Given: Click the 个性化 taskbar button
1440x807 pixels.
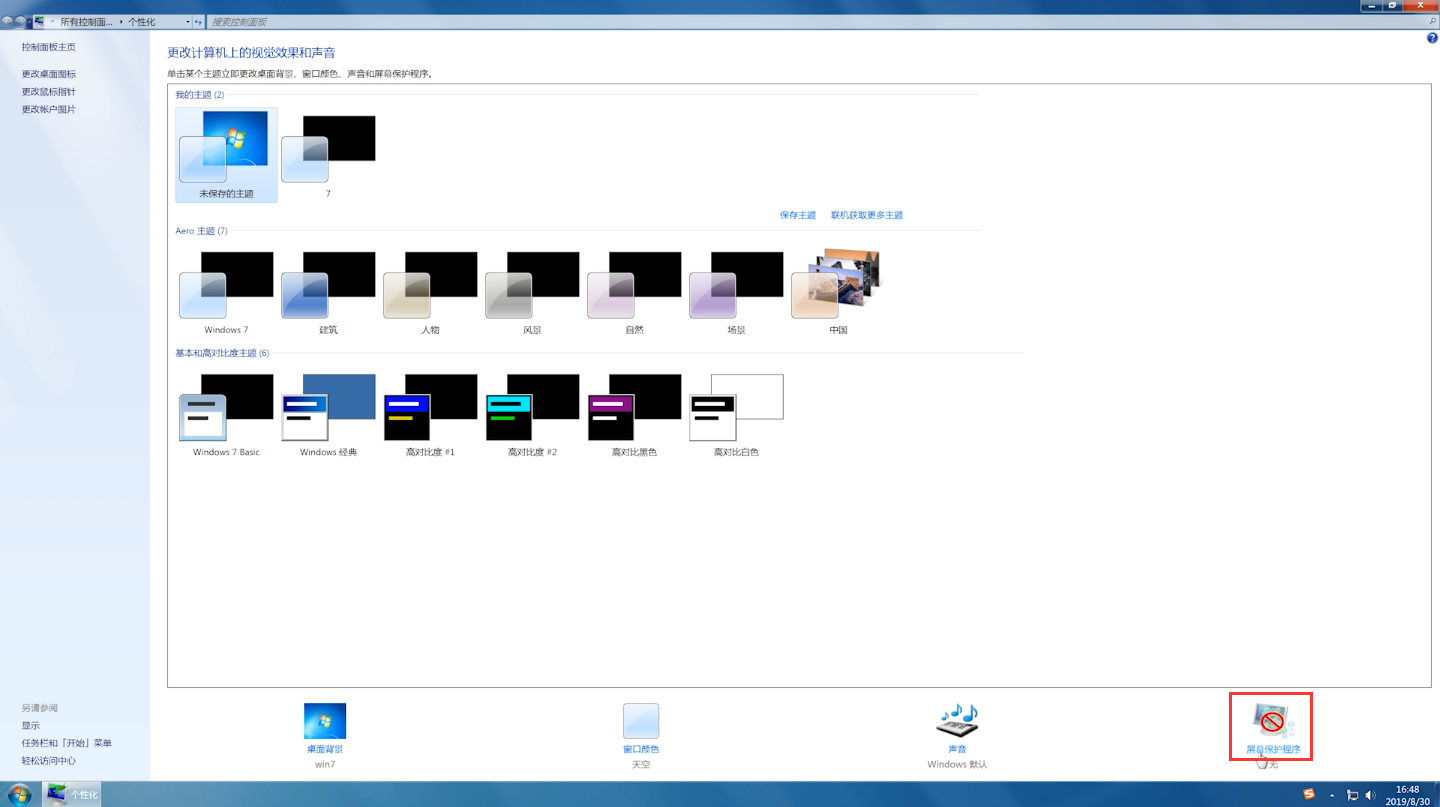Looking at the screenshot, I should point(73,795).
